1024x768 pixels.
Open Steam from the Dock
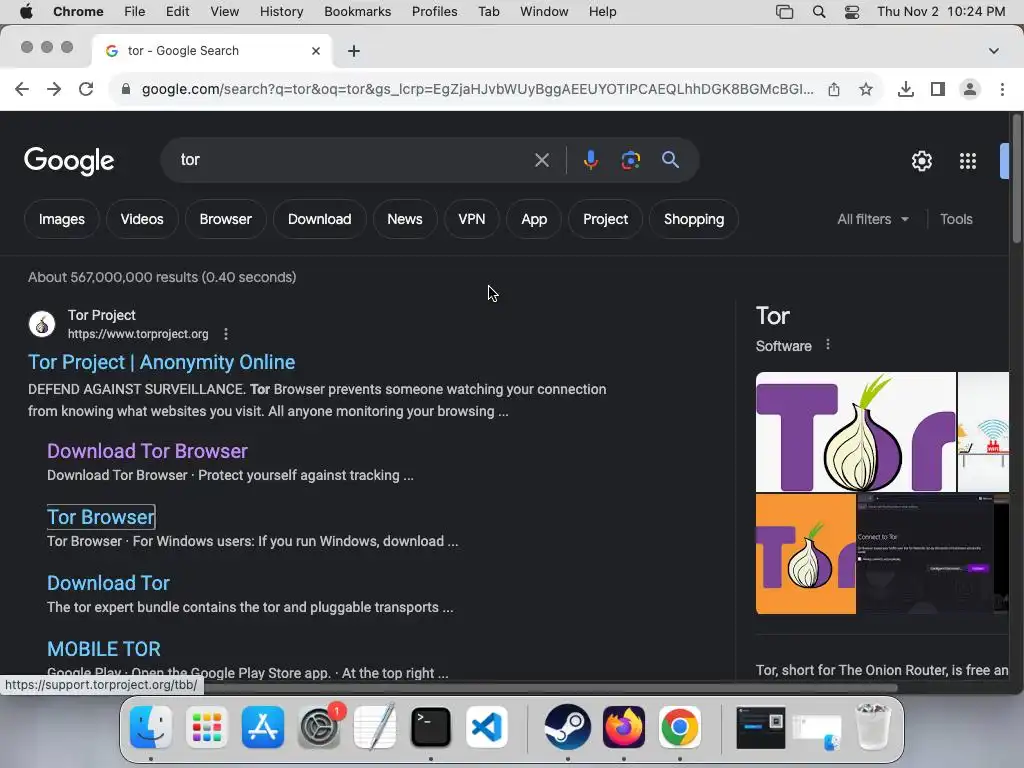tap(568, 727)
